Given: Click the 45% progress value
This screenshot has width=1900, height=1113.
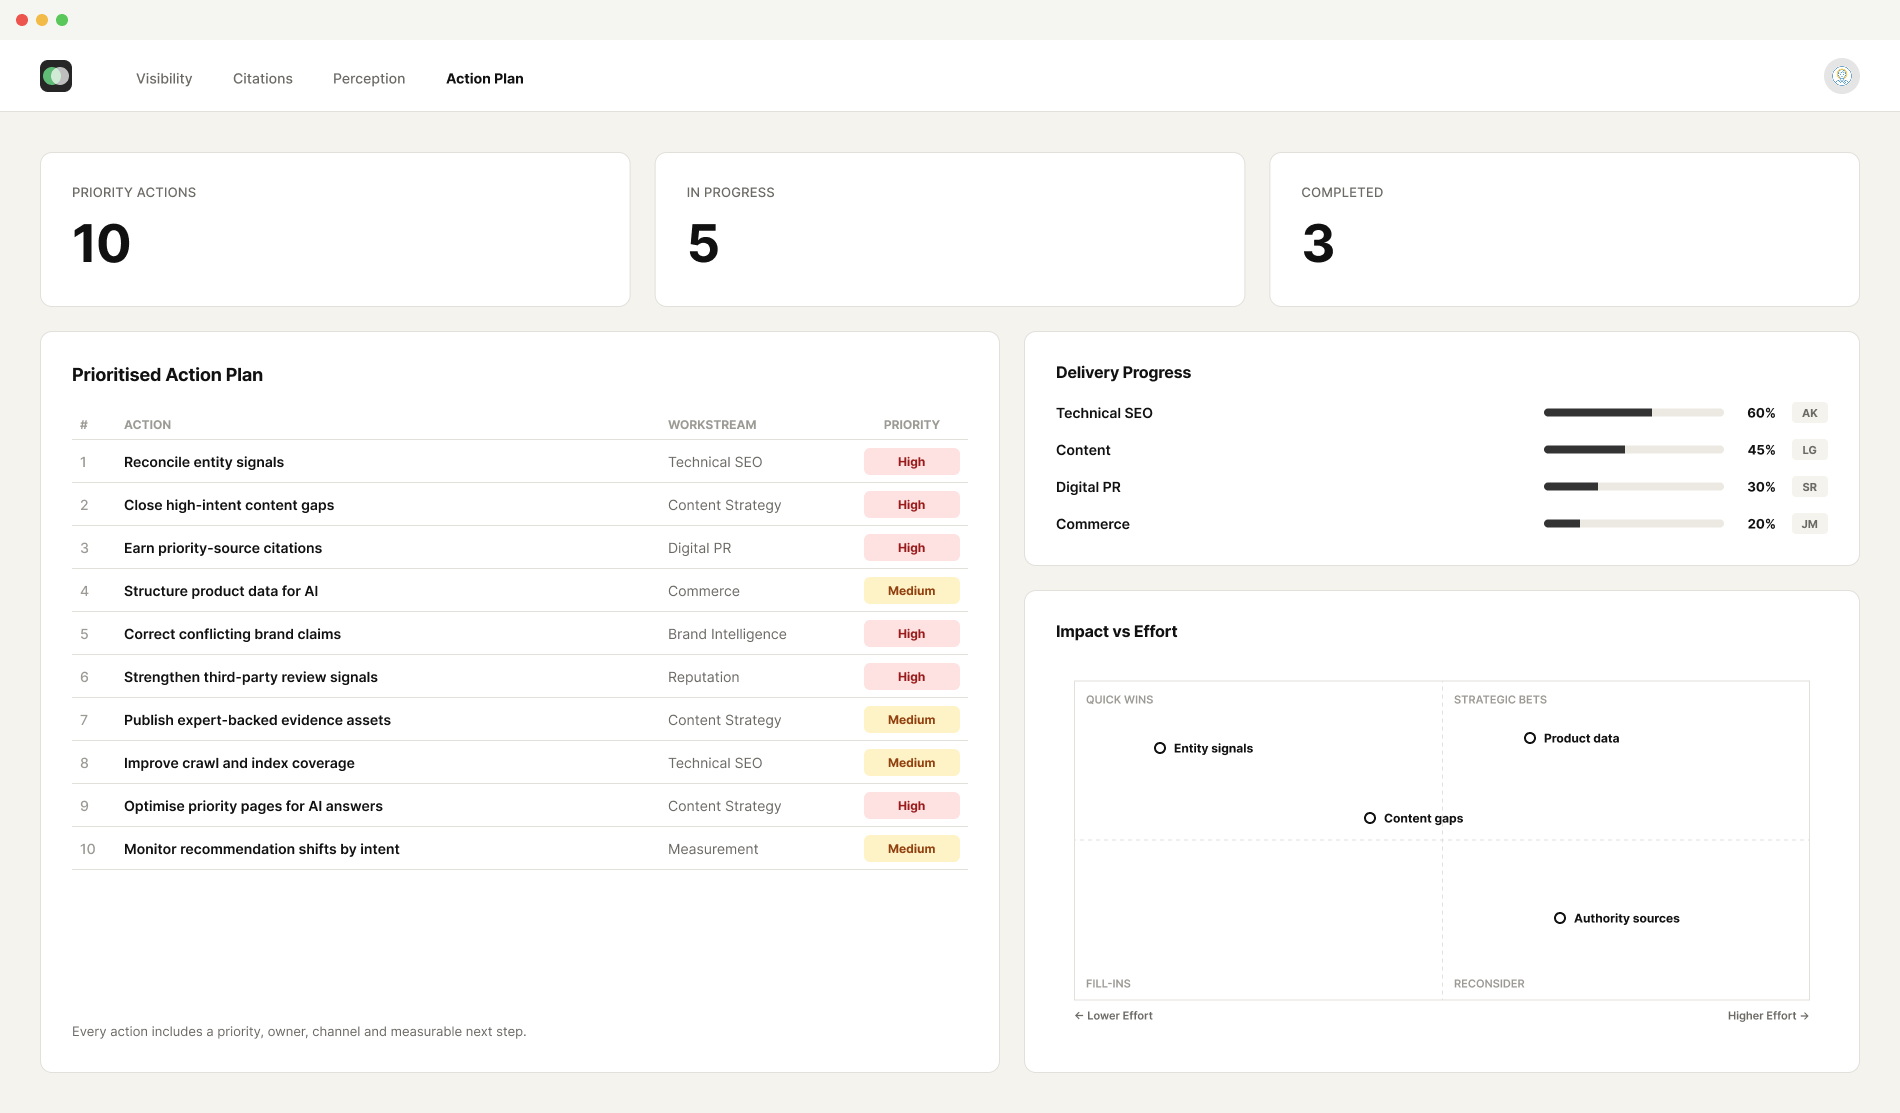Looking at the screenshot, I should click(x=1761, y=450).
